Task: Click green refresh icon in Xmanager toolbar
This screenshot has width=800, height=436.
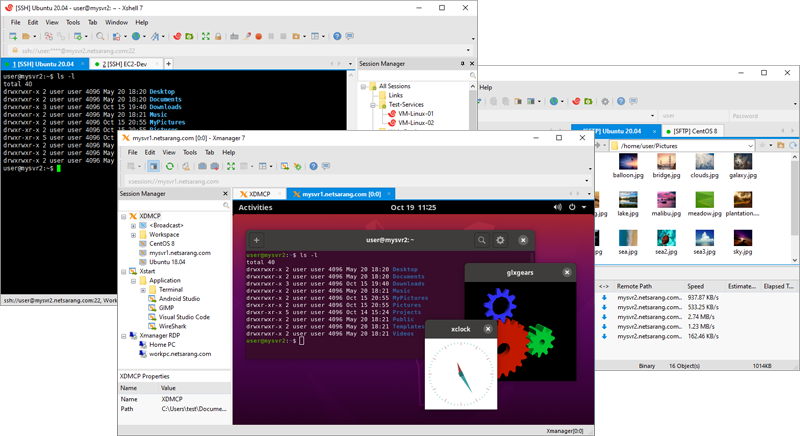Action: click(x=170, y=166)
